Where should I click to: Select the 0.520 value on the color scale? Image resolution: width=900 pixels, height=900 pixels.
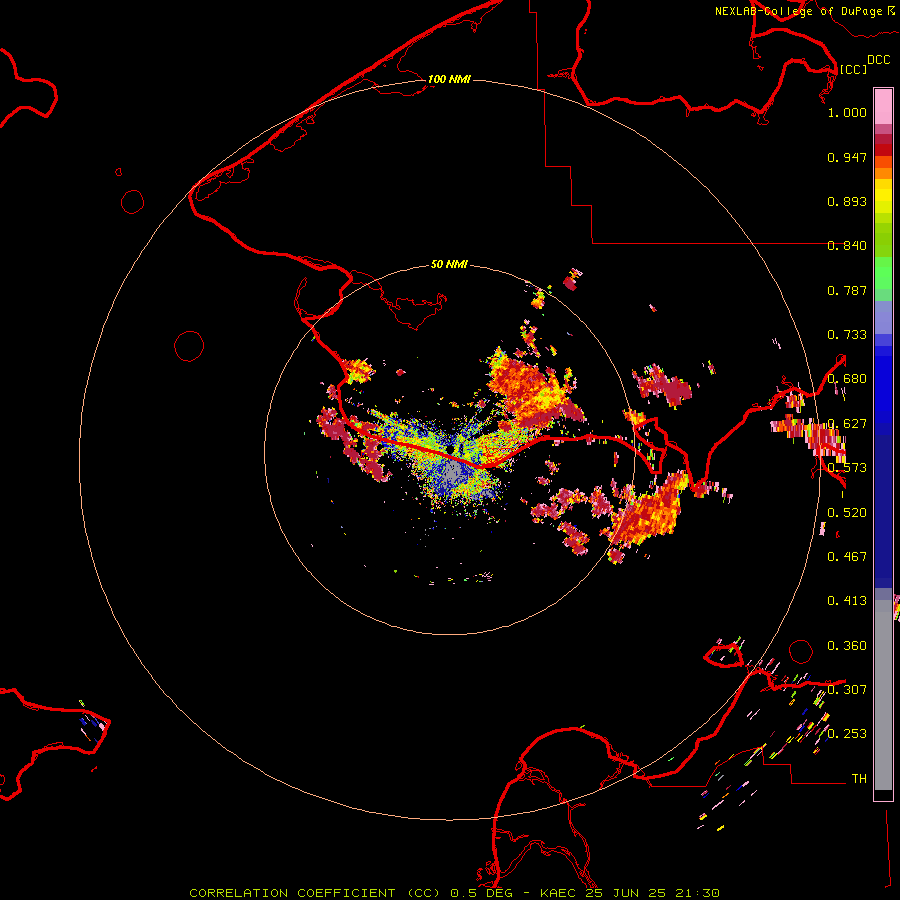click(x=847, y=513)
